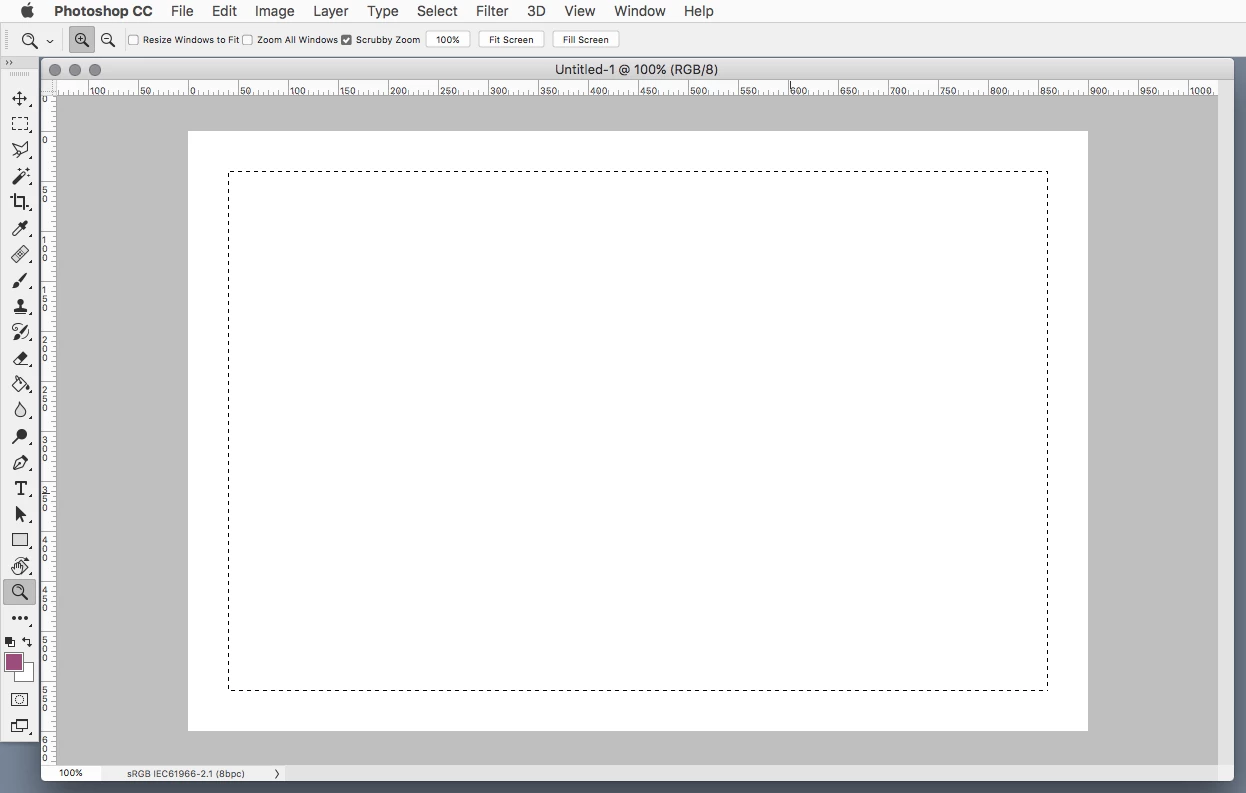The height and width of the screenshot is (793, 1246).
Task: Open the Apple menu
Action: point(27,11)
